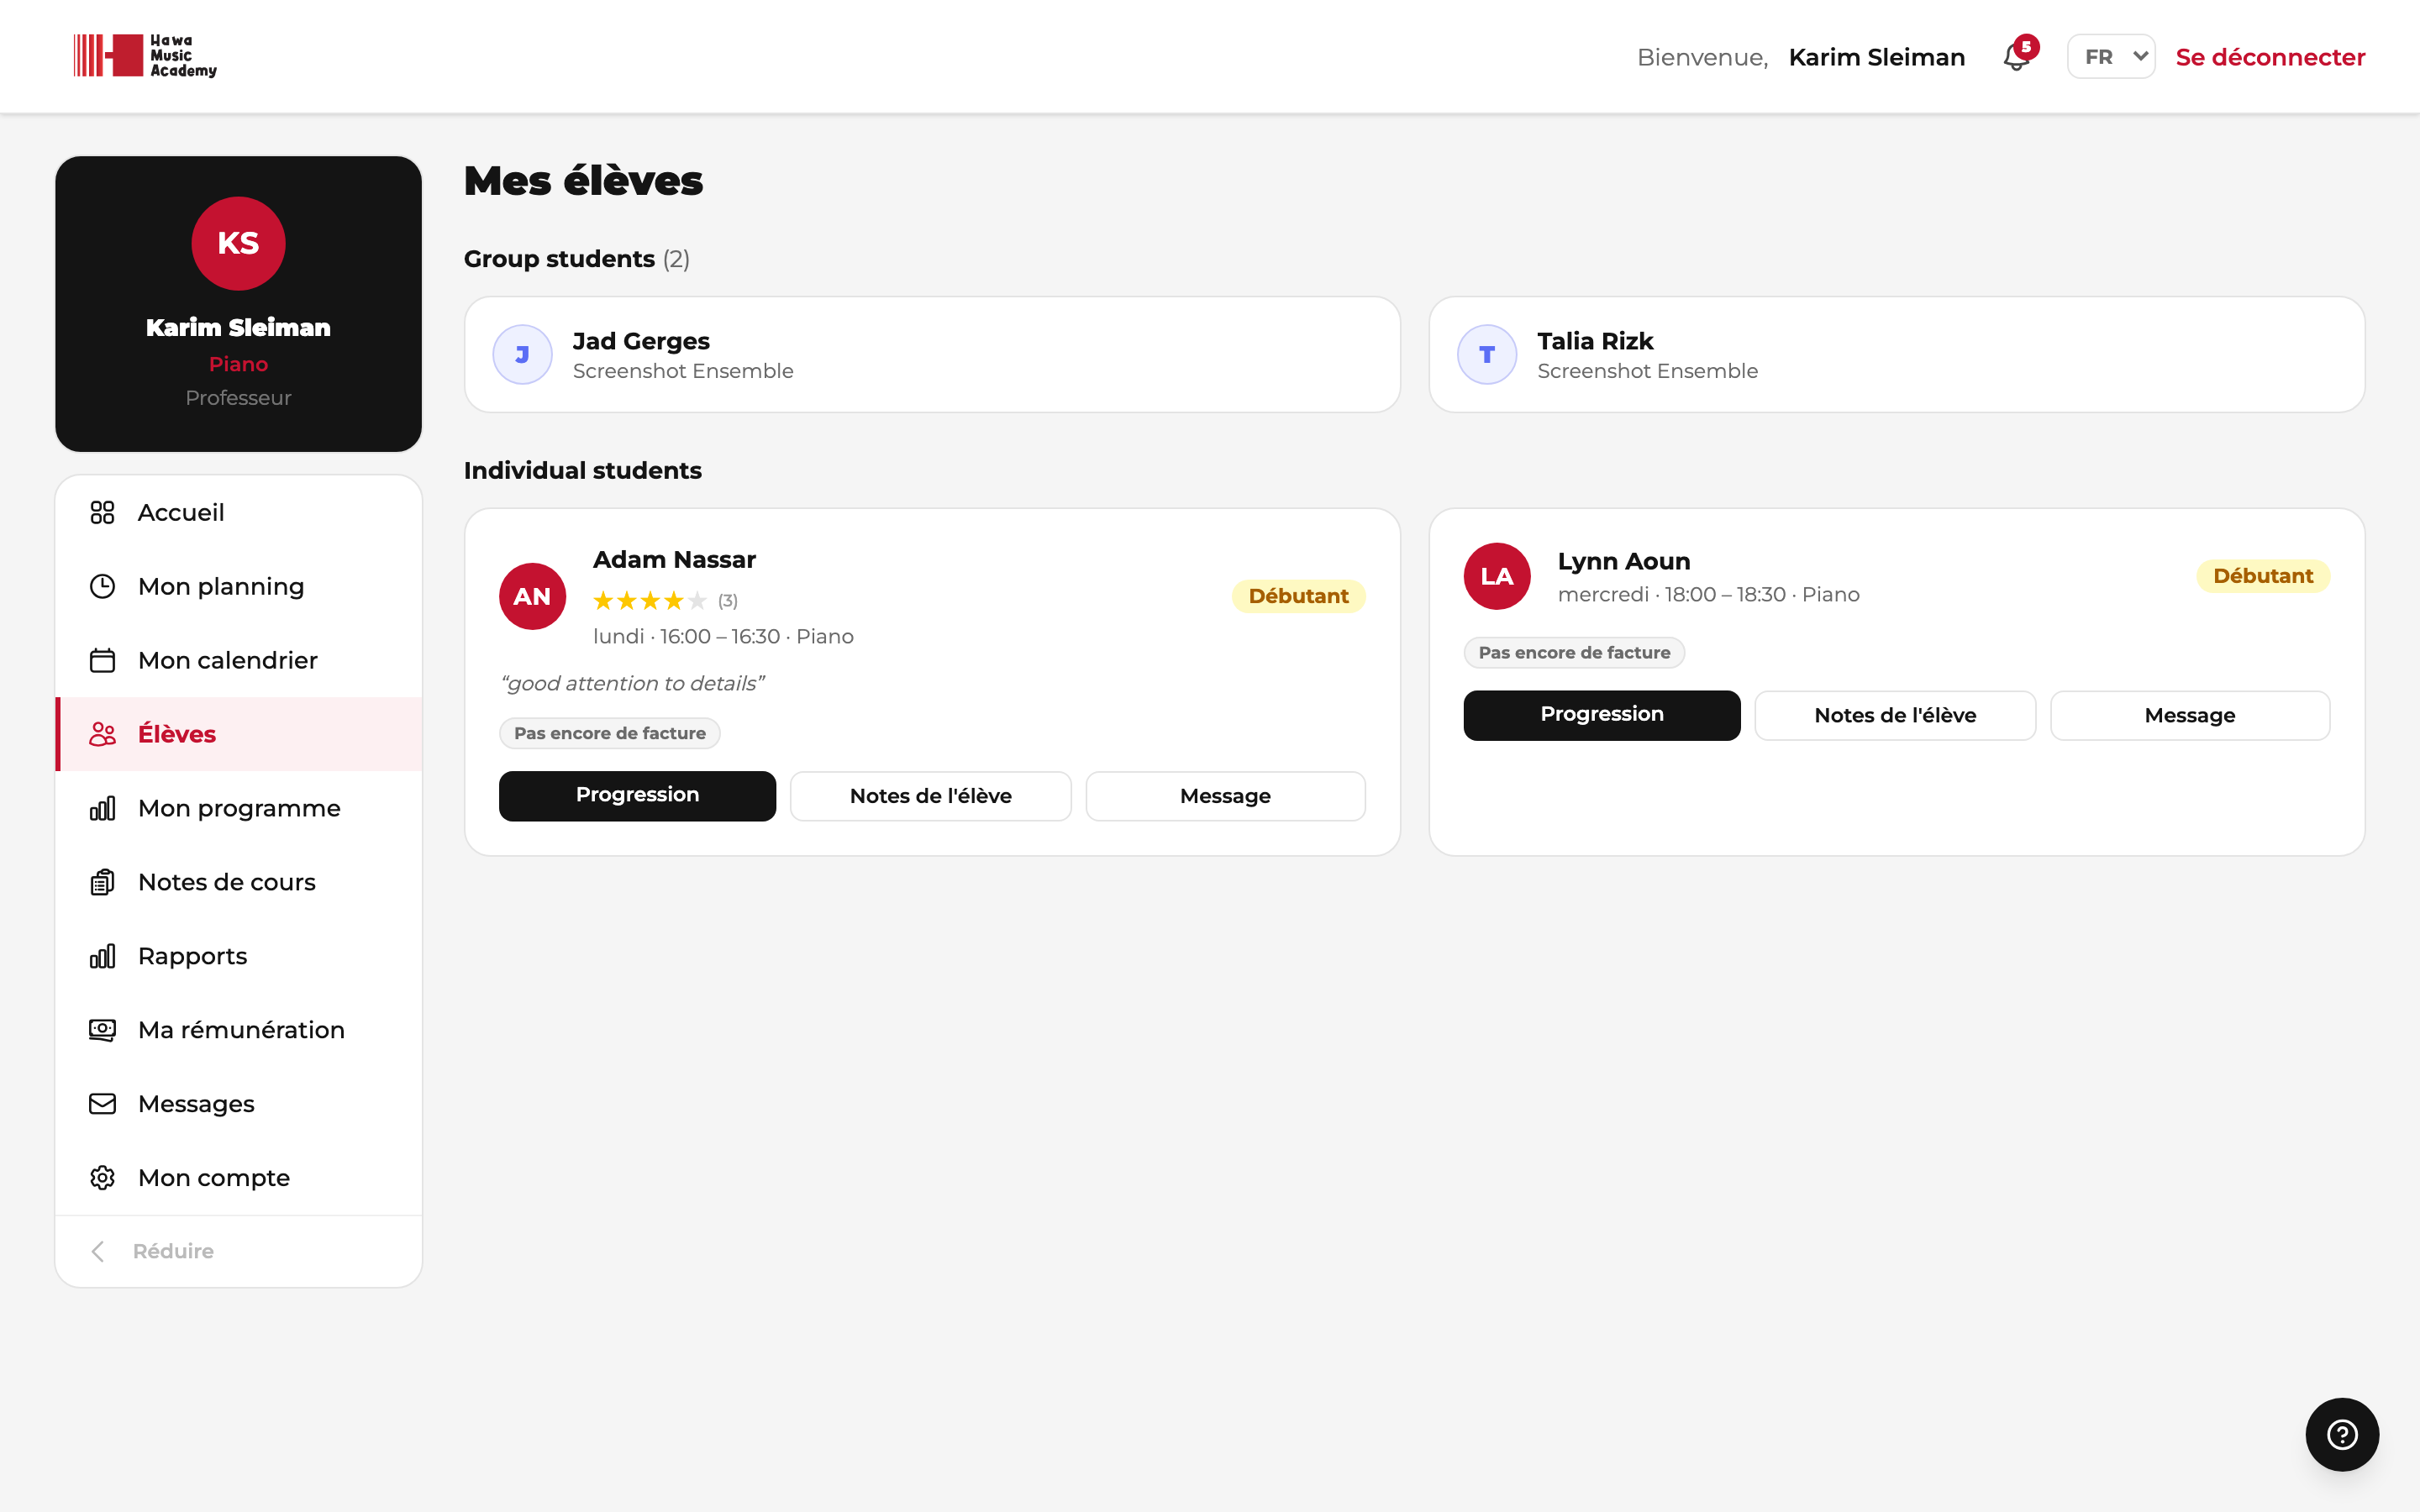Screen dimensions: 2420x1512
Task: Open Notes de l'élève for Lynn Aoun
Action: (x=1895, y=715)
